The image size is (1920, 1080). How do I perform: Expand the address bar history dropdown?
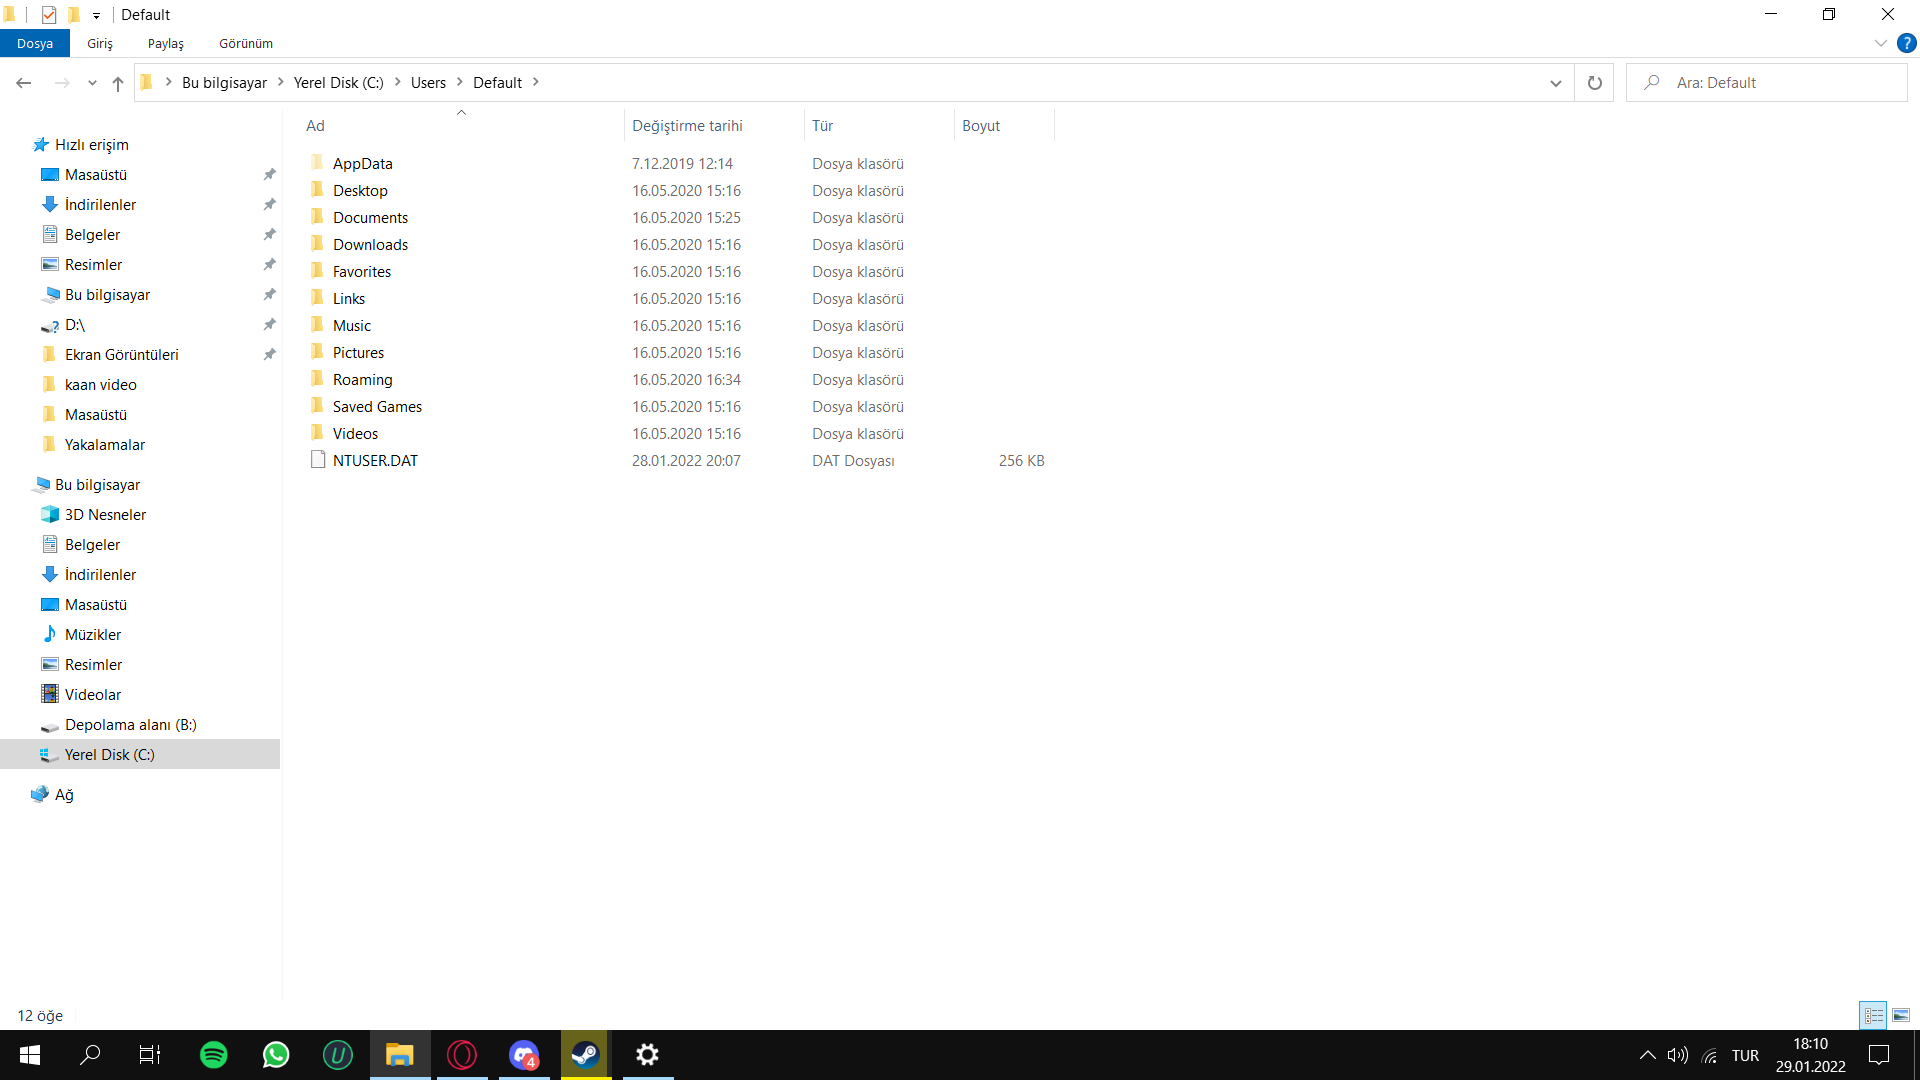pos(1555,83)
